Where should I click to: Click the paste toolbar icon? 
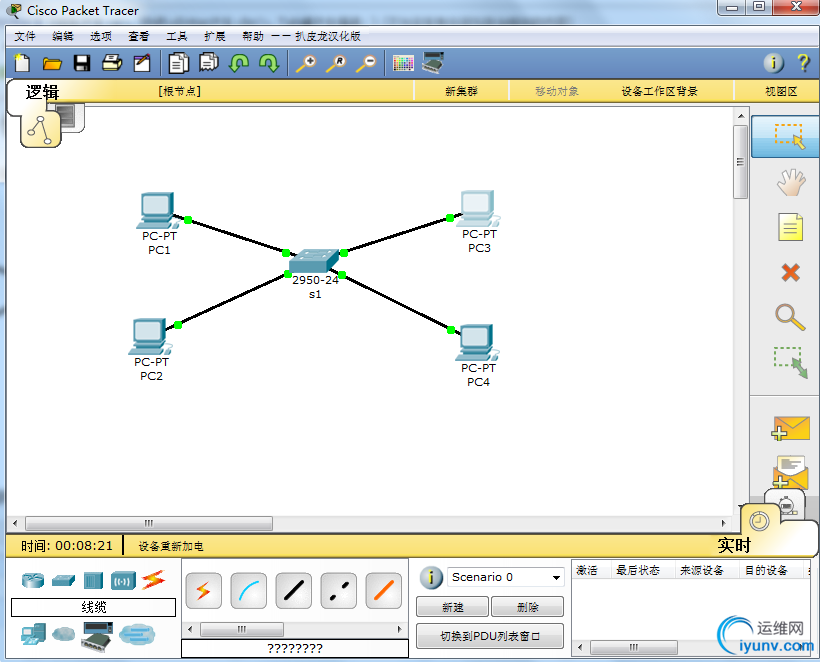(209, 63)
